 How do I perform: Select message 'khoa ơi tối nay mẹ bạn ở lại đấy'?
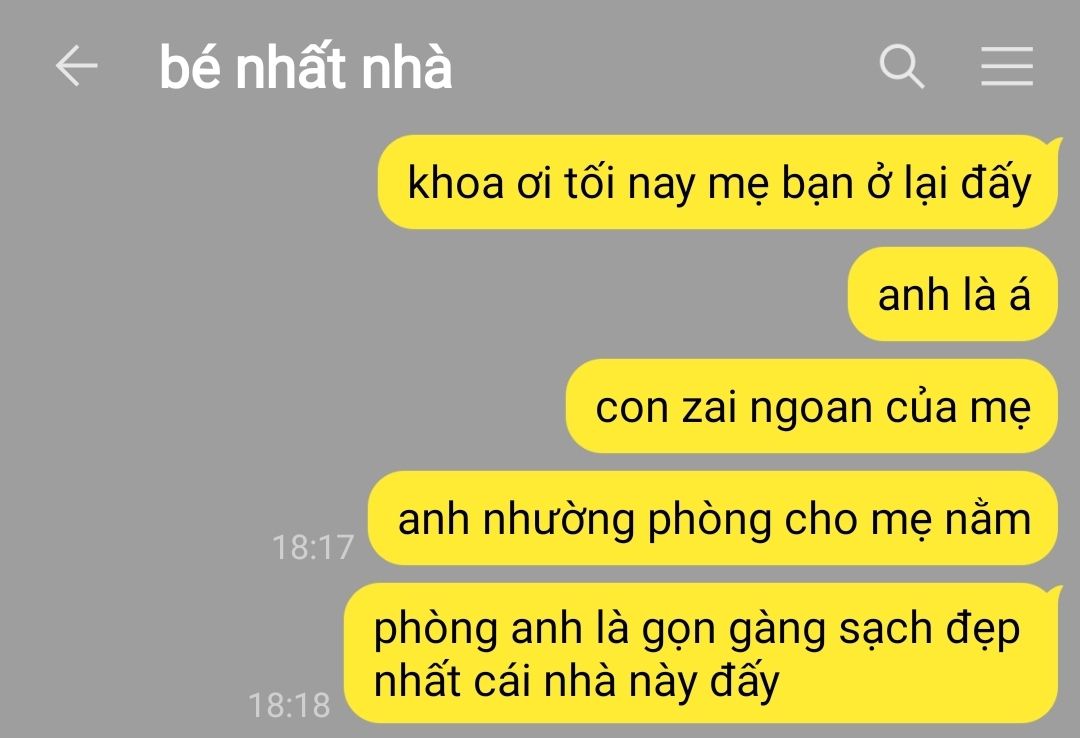718,183
